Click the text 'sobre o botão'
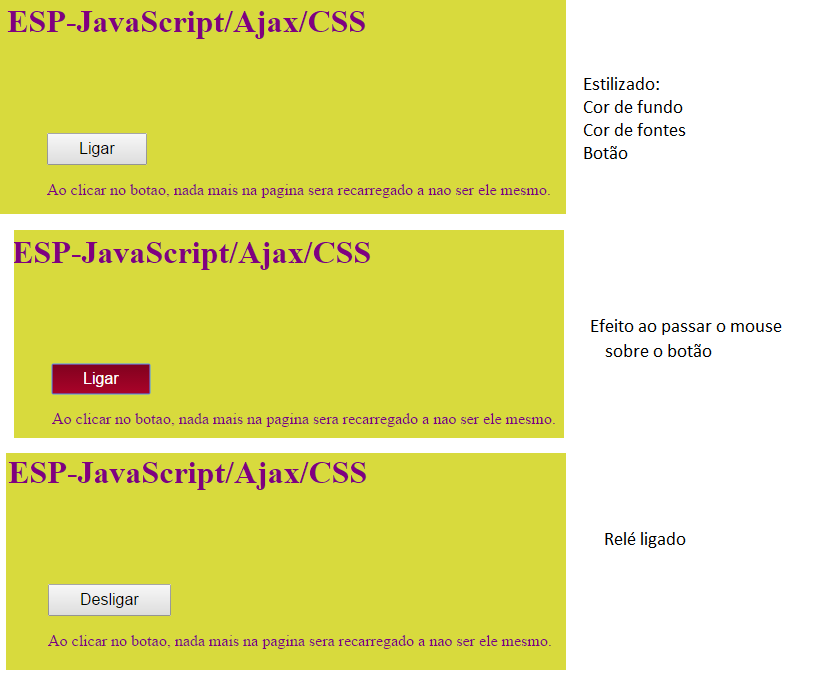832x683 pixels. [x=658, y=351]
